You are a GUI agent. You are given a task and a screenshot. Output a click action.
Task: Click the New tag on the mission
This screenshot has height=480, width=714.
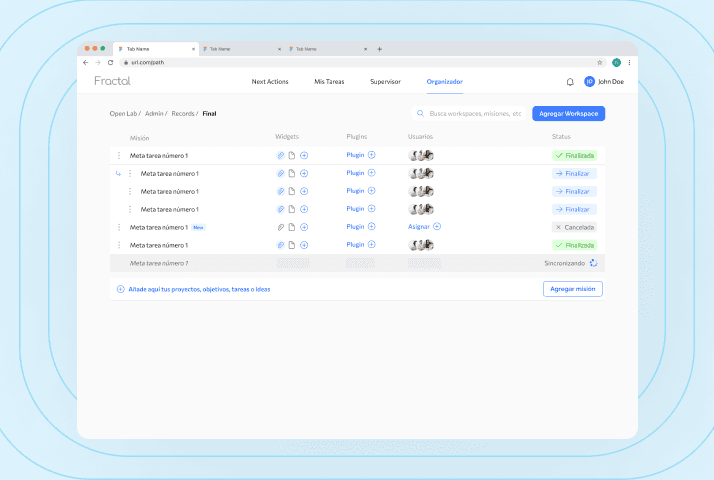[x=198, y=227]
